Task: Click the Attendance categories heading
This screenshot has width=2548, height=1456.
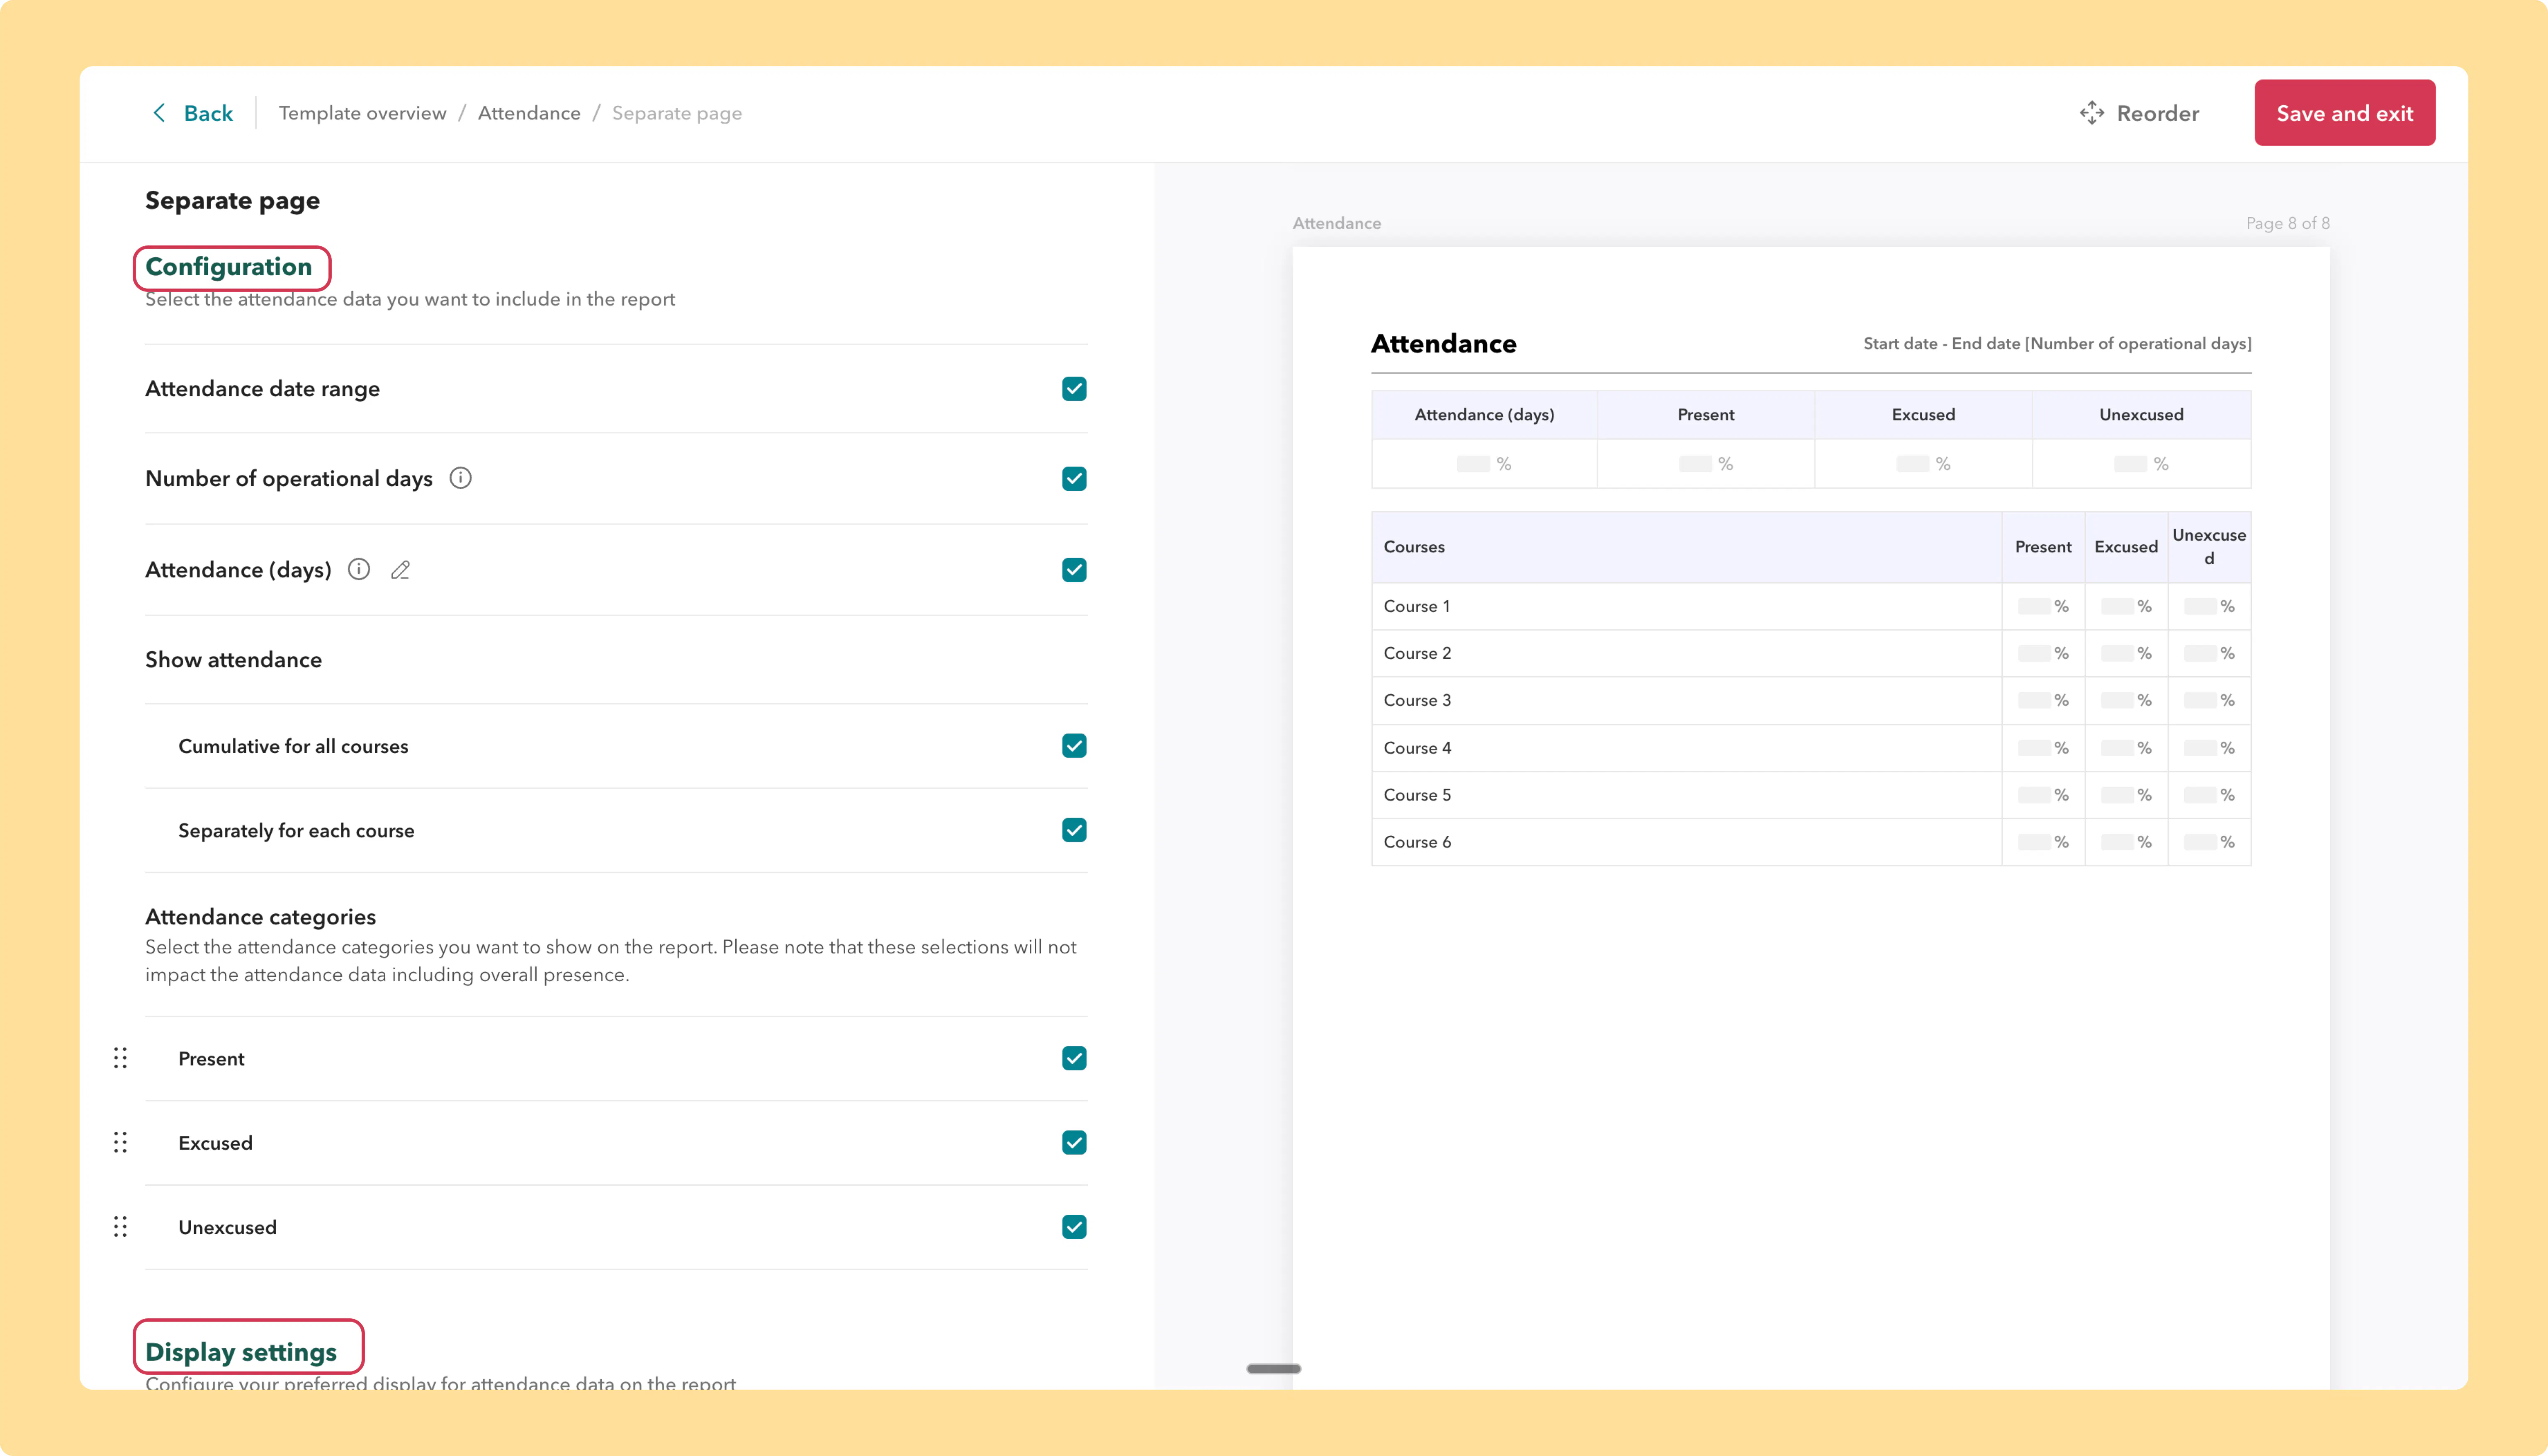Action: point(260,917)
